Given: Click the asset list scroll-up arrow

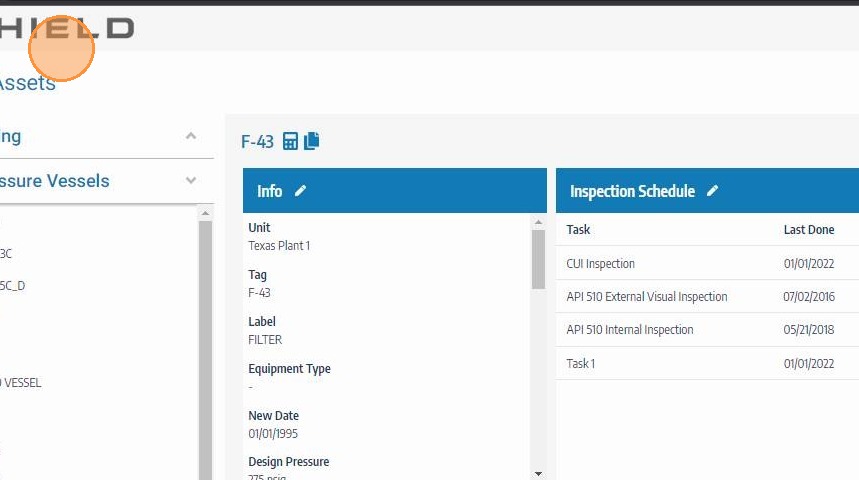Looking at the screenshot, I should tap(205, 213).
